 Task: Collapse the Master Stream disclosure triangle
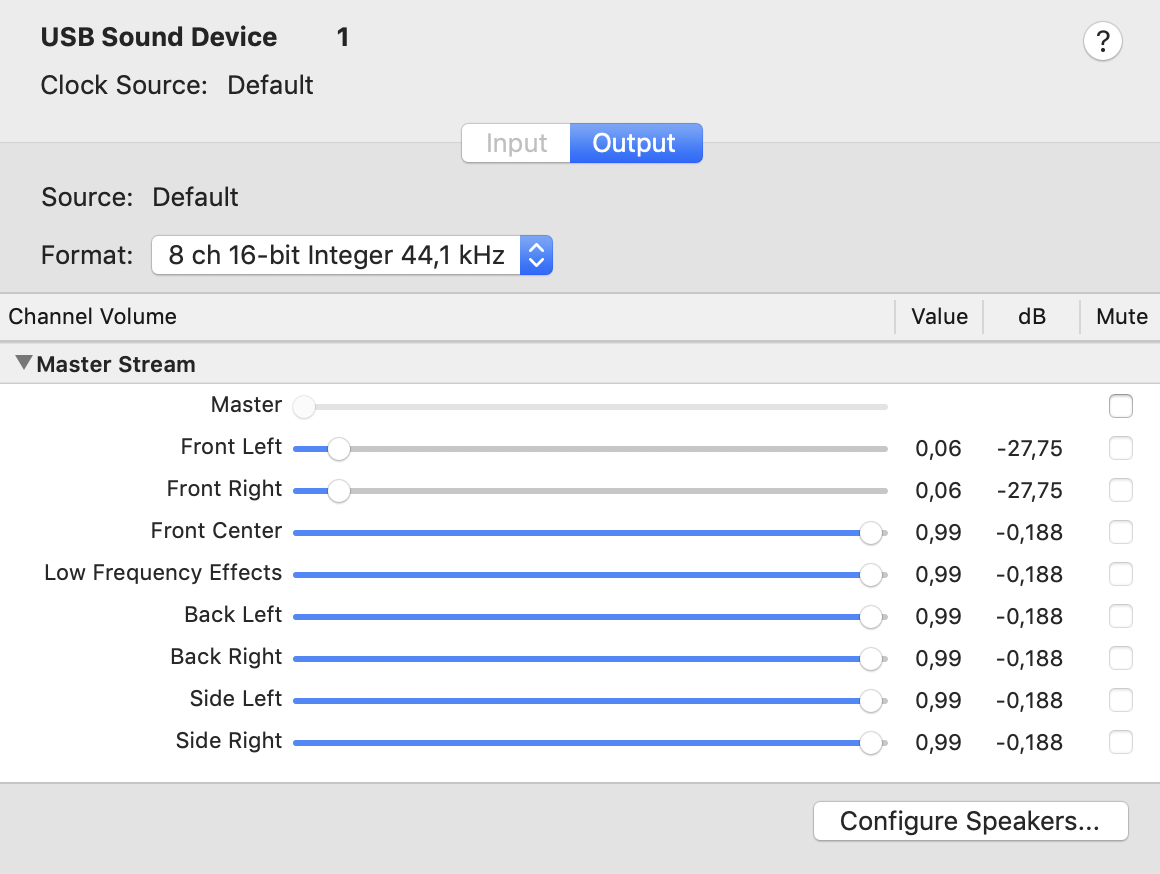click(x=24, y=363)
